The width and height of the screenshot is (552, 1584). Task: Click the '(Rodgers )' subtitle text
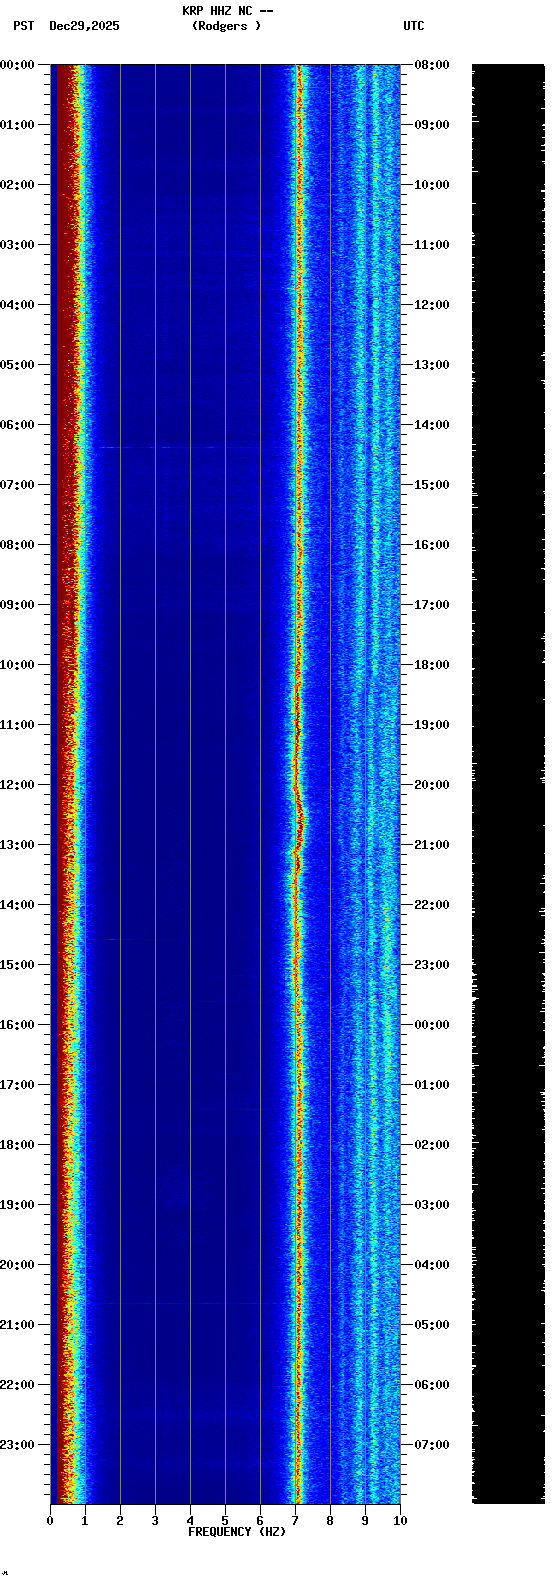point(226,26)
